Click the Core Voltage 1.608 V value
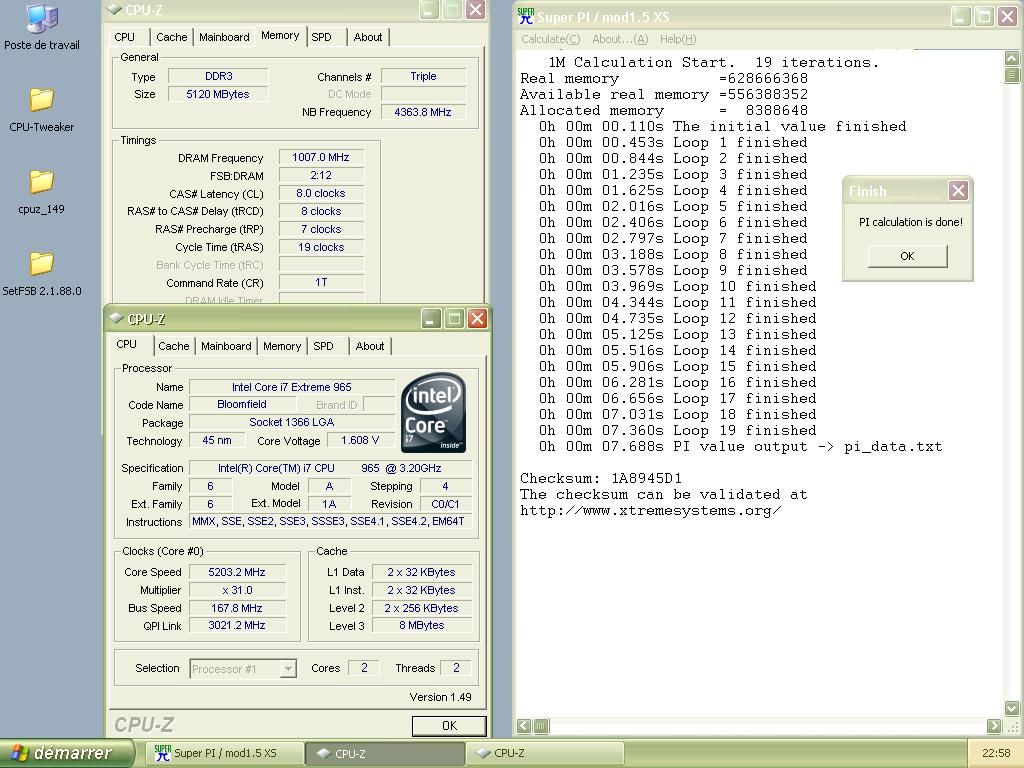Screen dimensions: 1024x768 360,440
